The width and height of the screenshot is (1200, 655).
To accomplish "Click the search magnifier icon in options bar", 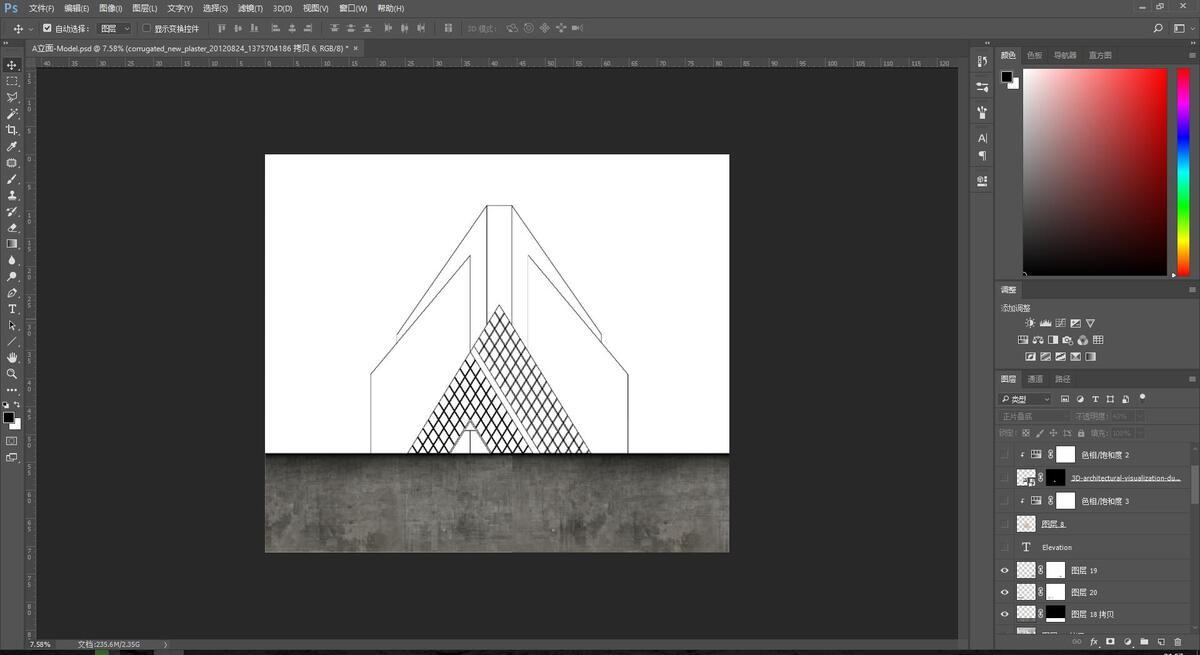I will click(x=1158, y=29).
